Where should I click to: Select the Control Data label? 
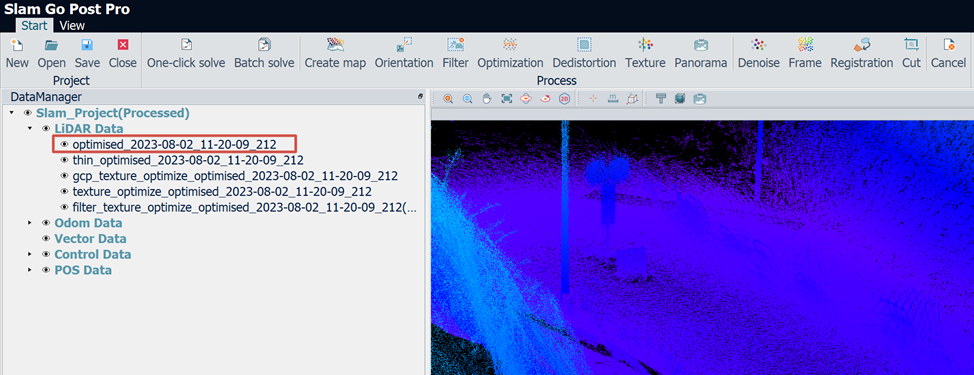pos(93,255)
